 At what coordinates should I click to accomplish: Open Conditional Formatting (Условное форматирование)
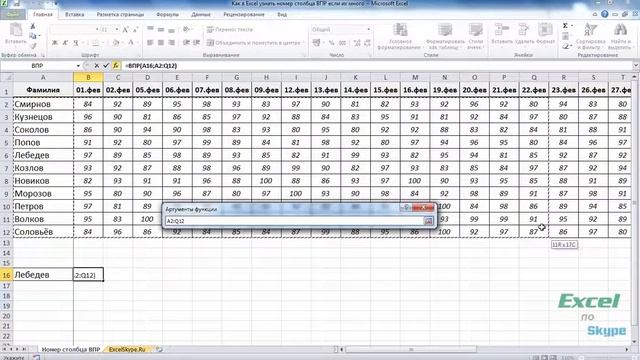tap(399, 36)
